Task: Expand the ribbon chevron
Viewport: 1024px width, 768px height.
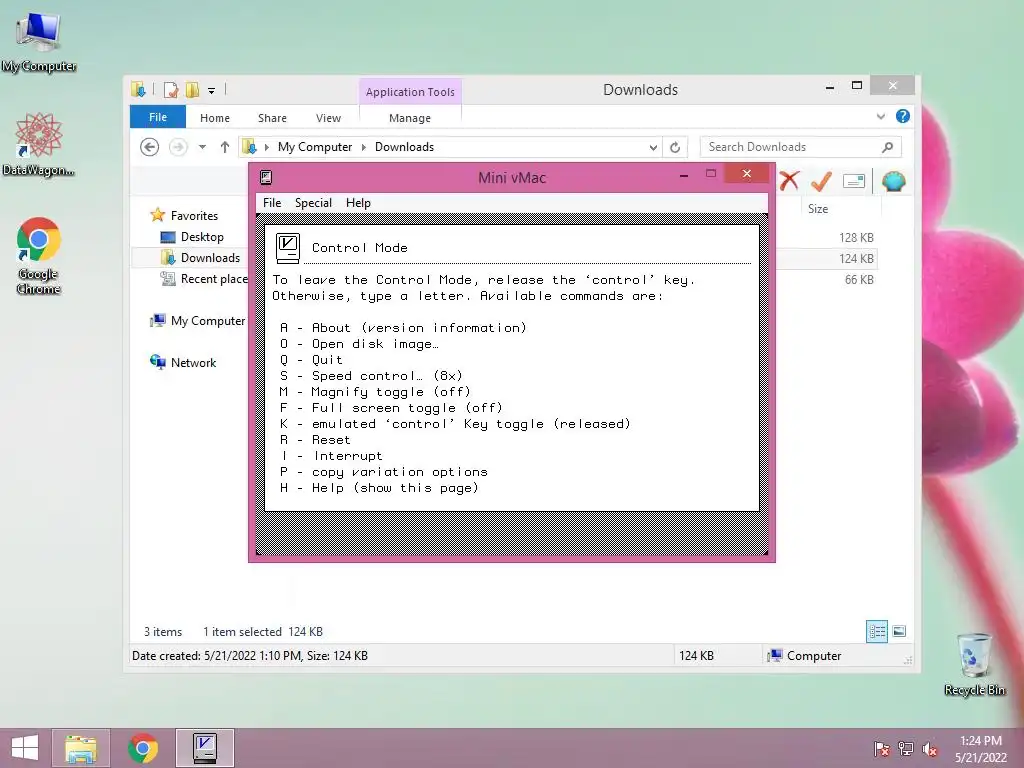Action: [881, 117]
